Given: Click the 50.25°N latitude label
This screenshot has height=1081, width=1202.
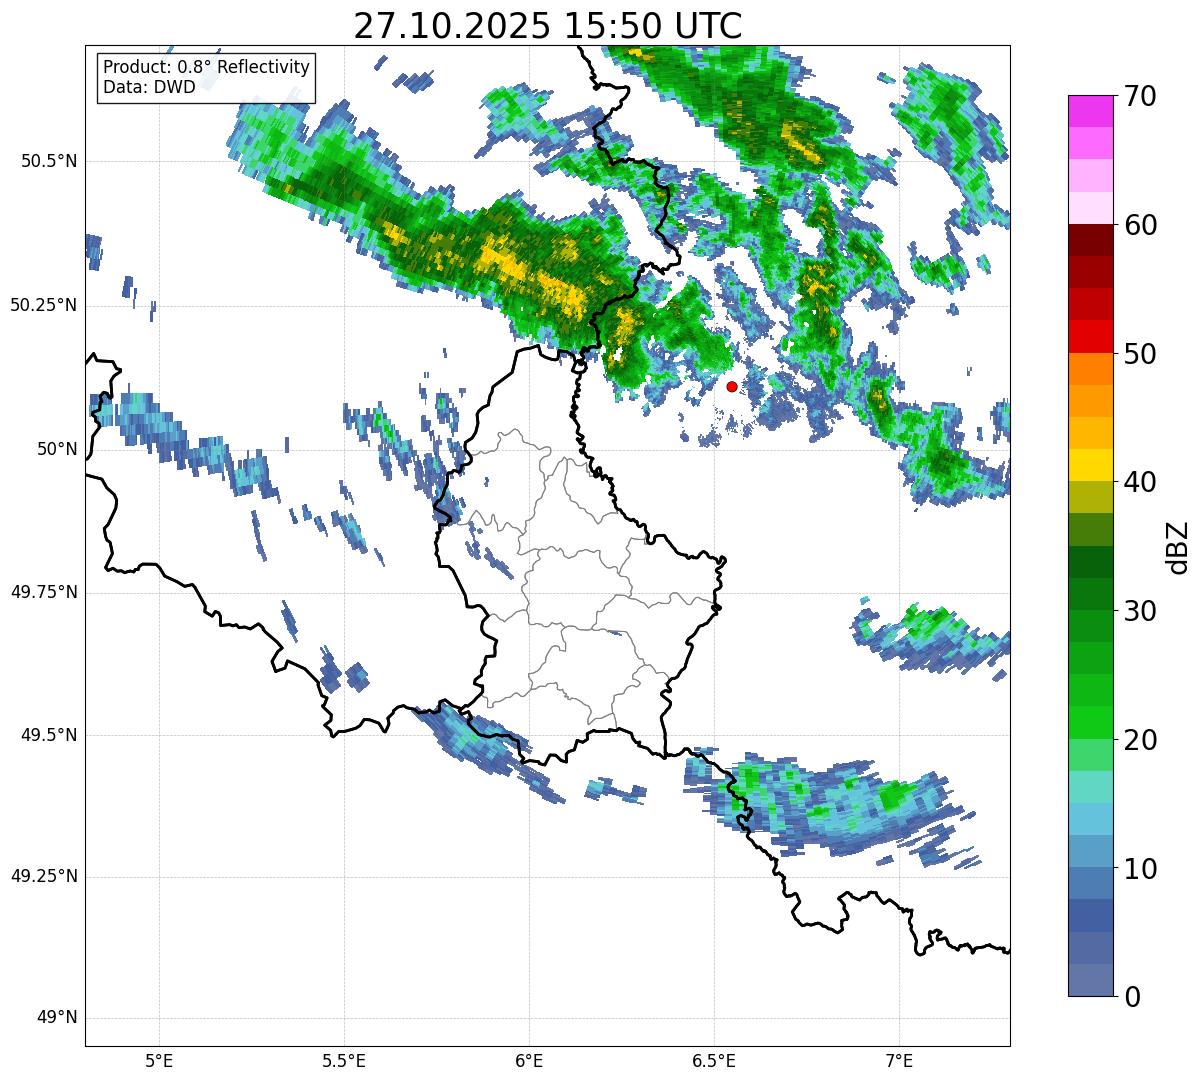Looking at the screenshot, I should click(x=44, y=305).
